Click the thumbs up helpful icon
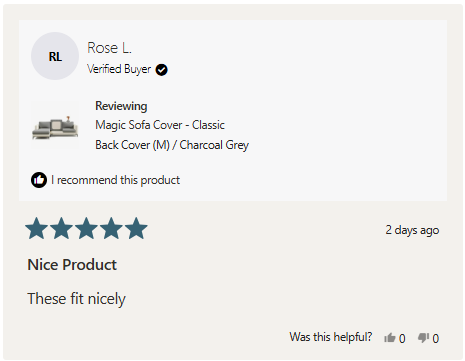This screenshot has width=465, height=361. tap(389, 338)
